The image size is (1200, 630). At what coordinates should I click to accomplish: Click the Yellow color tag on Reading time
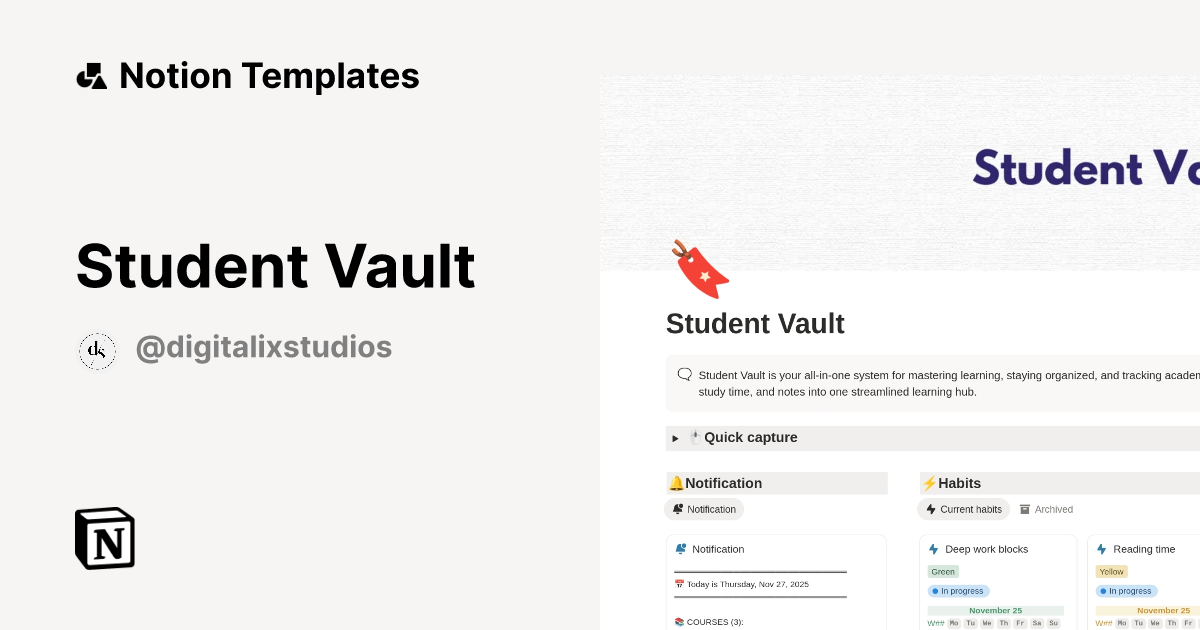(x=1111, y=571)
